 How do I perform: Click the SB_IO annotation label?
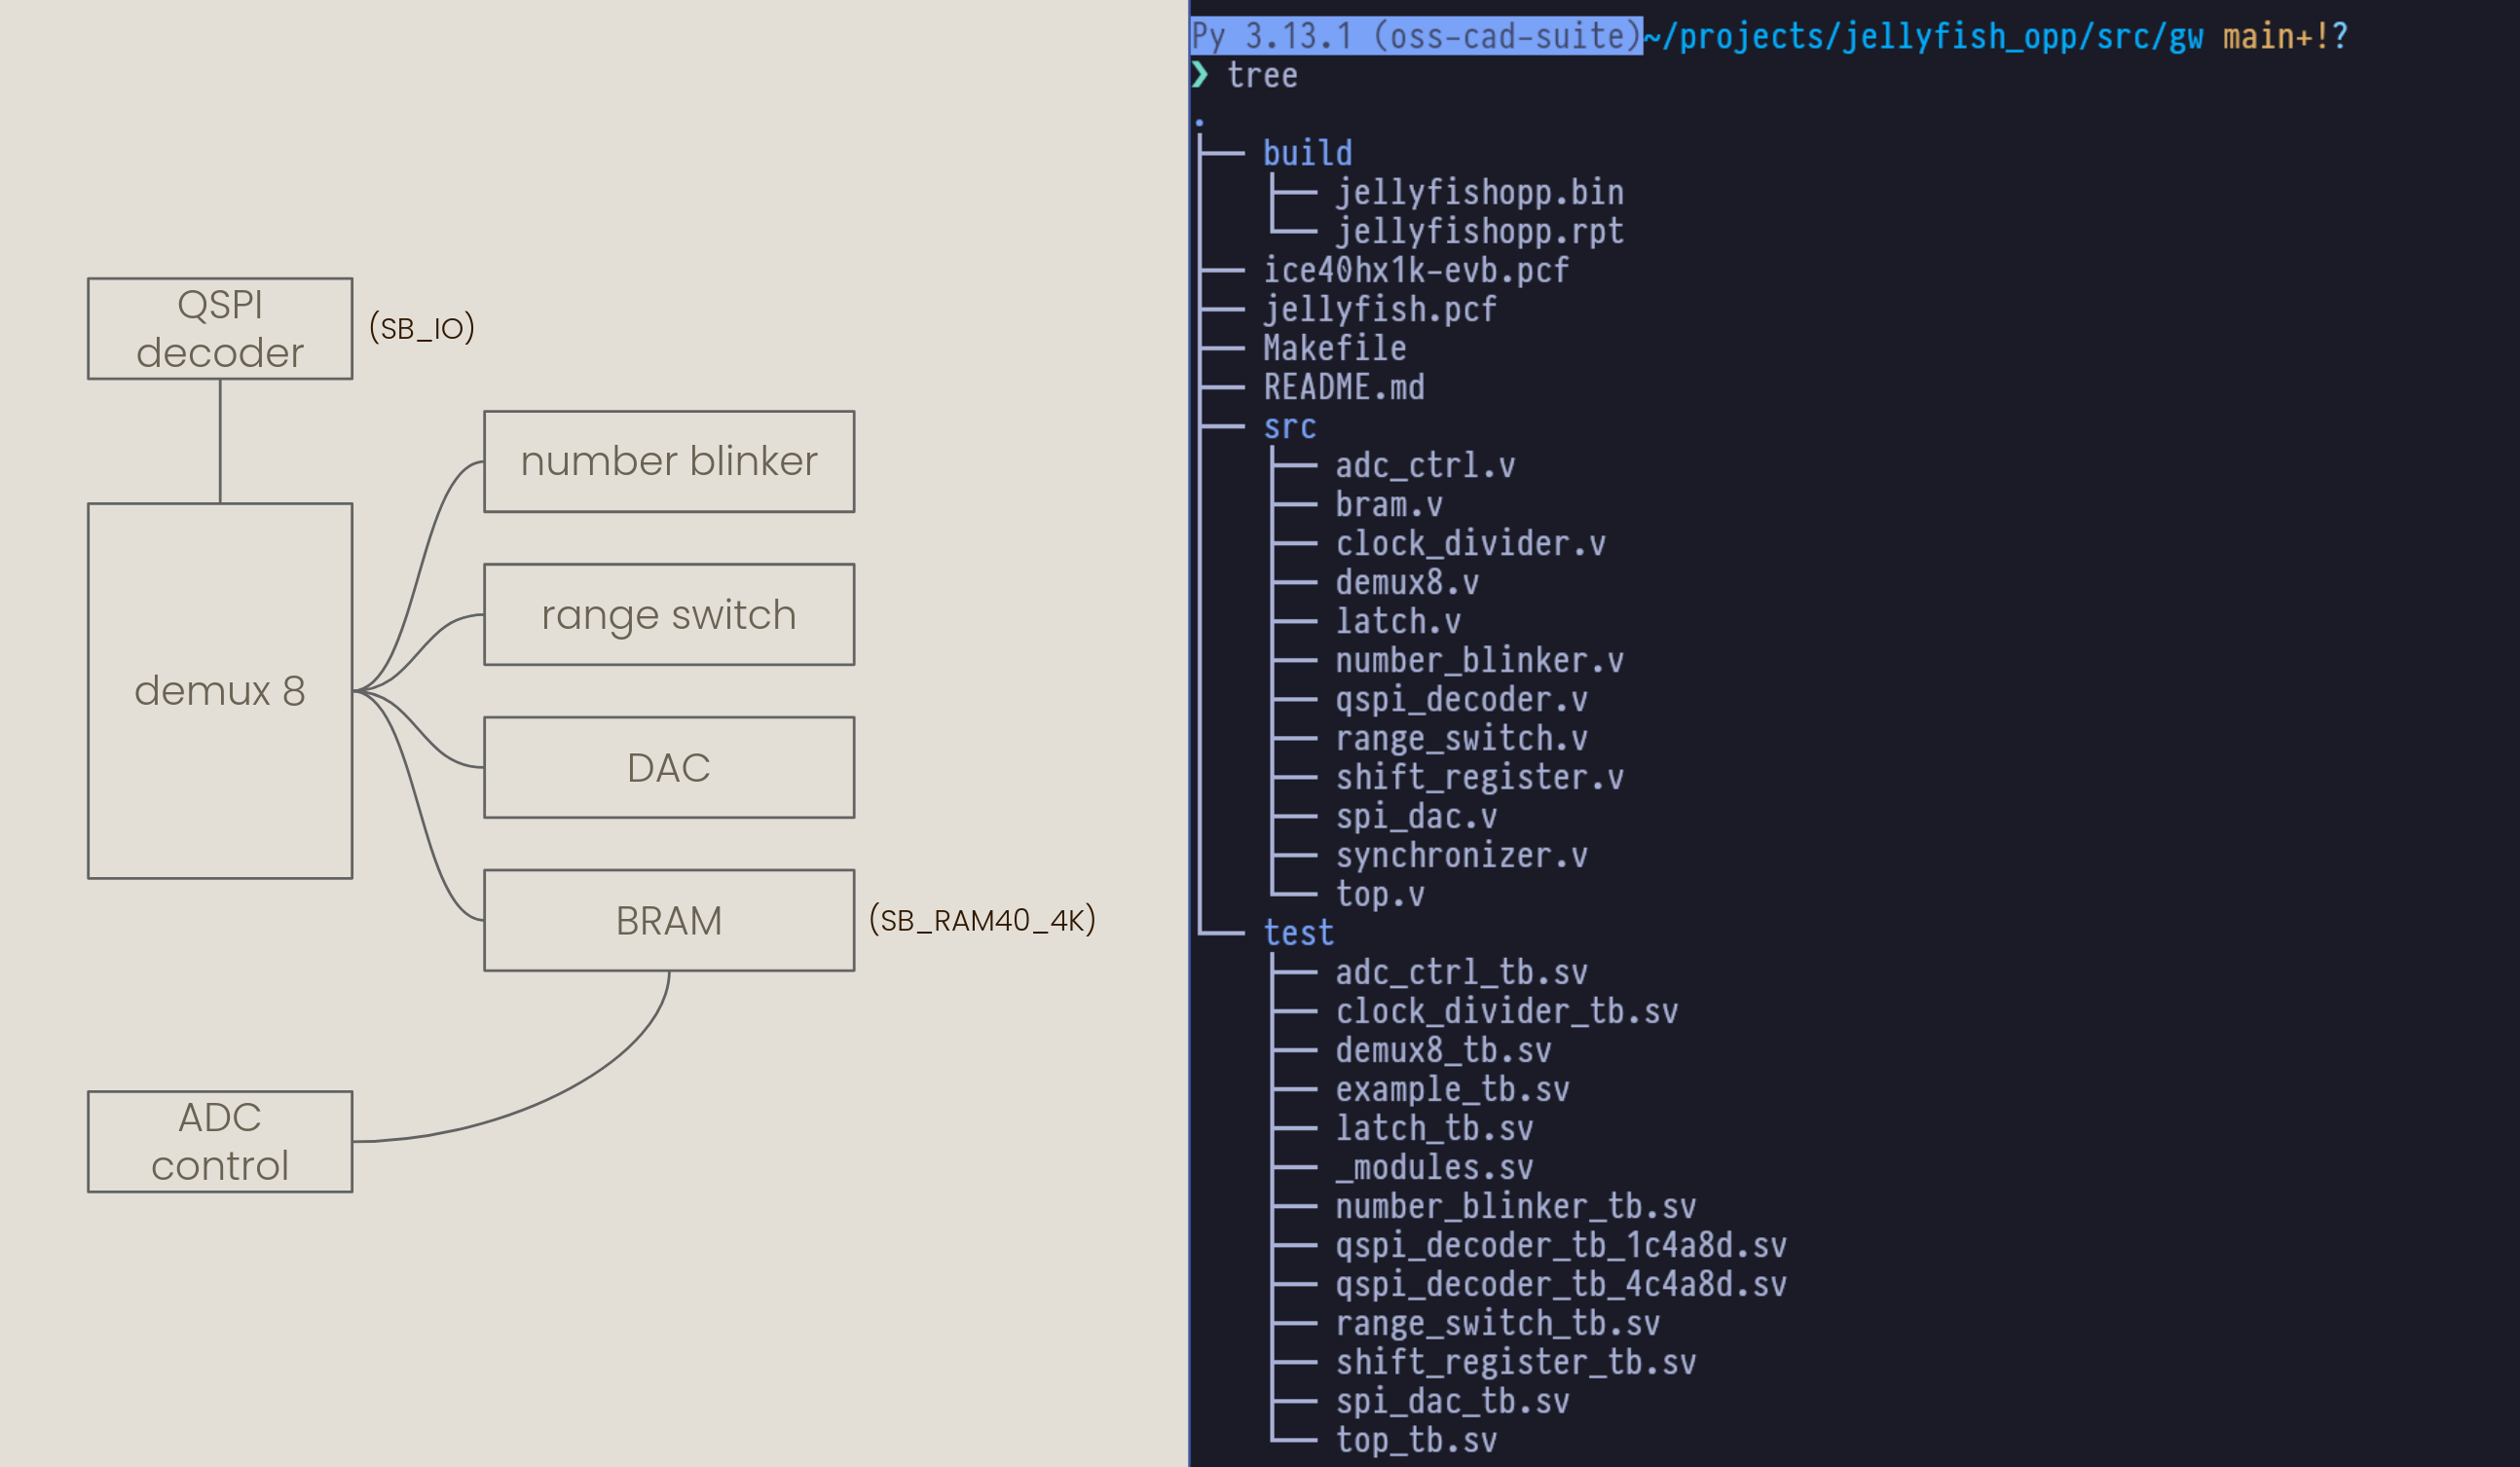pos(421,328)
